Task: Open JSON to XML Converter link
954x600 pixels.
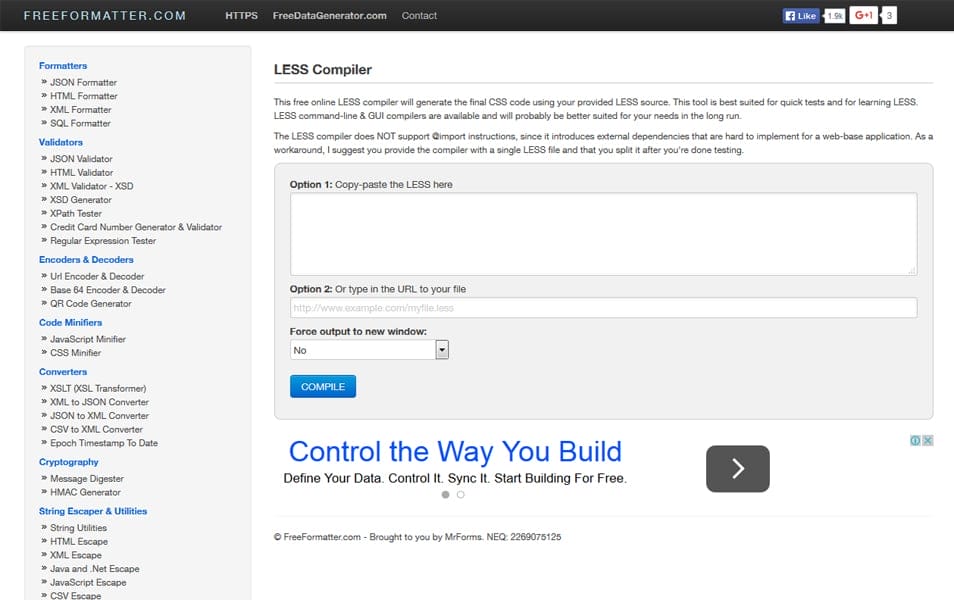Action: point(99,416)
